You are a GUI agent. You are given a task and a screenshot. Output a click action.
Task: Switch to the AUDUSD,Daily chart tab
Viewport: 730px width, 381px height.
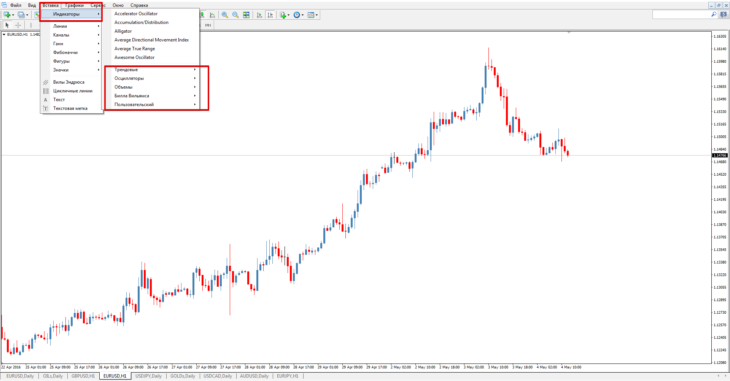[254, 376]
